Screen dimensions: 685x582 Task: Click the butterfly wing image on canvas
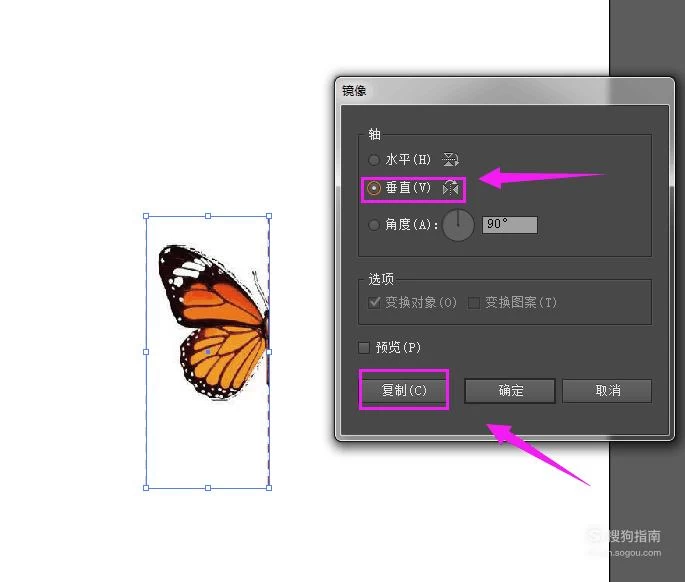pos(213,322)
